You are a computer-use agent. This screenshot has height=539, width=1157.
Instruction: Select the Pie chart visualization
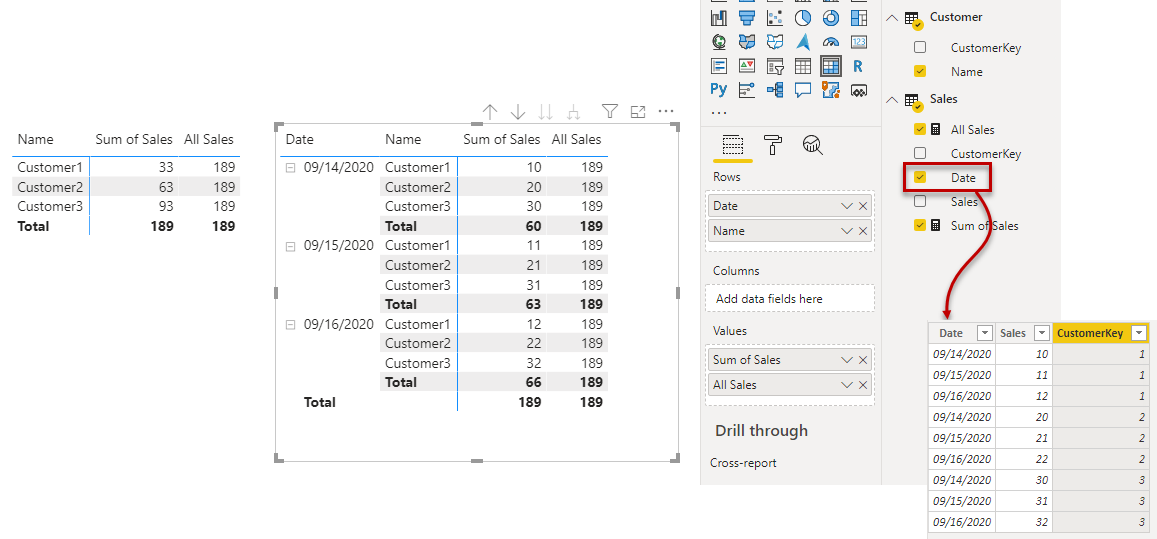click(803, 17)
